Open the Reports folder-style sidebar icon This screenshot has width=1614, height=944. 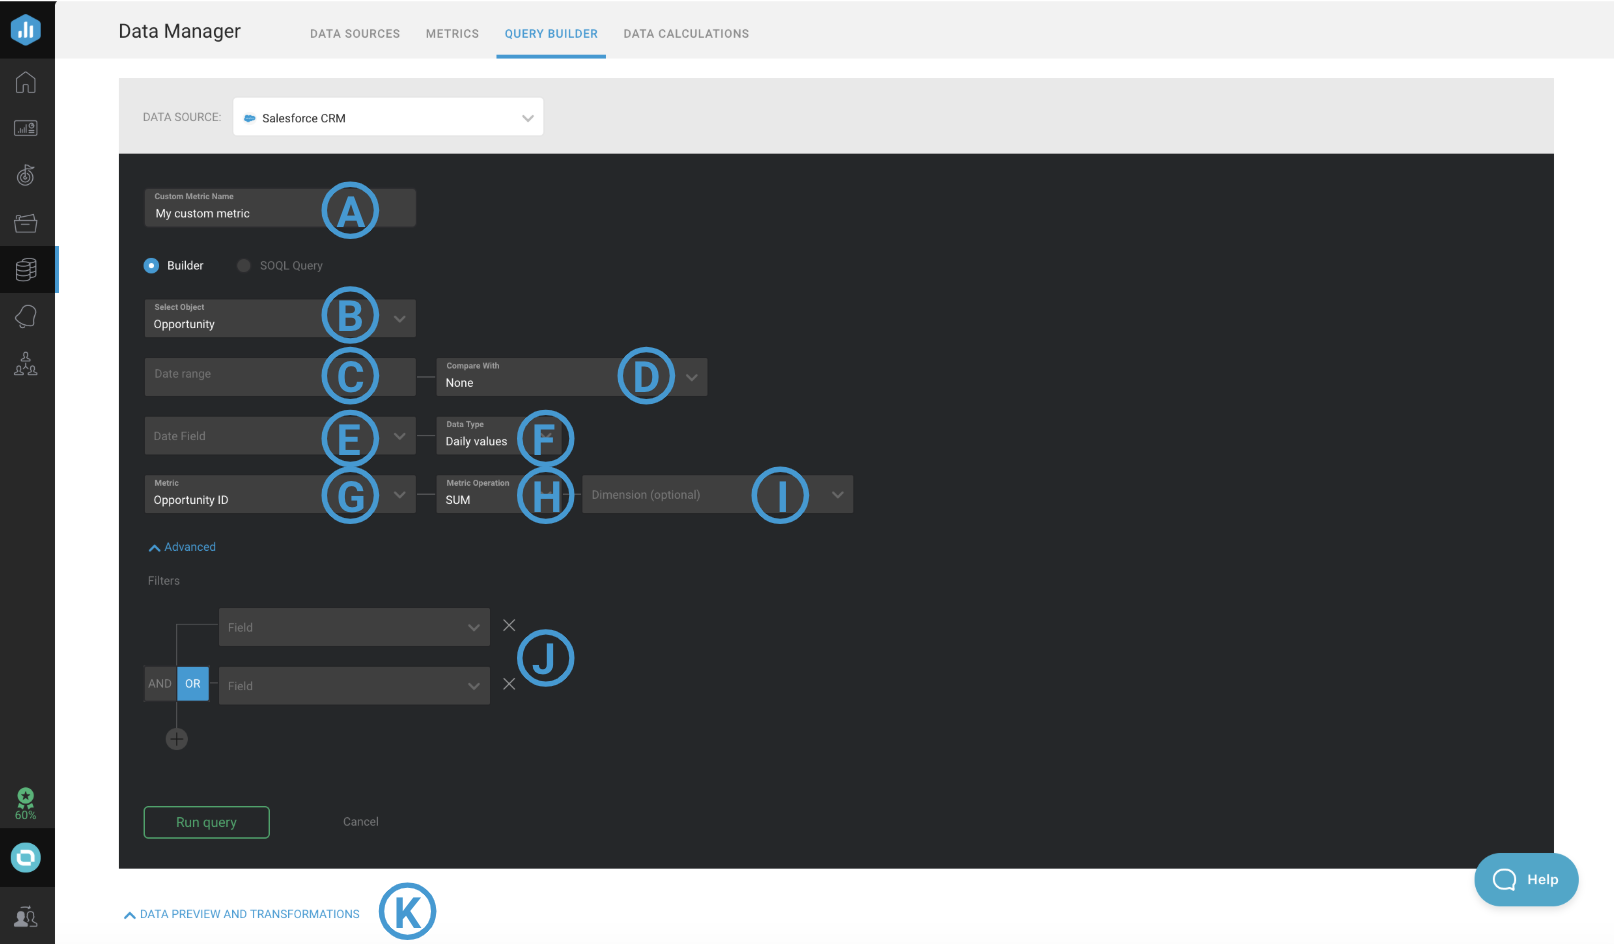(26, 222)
